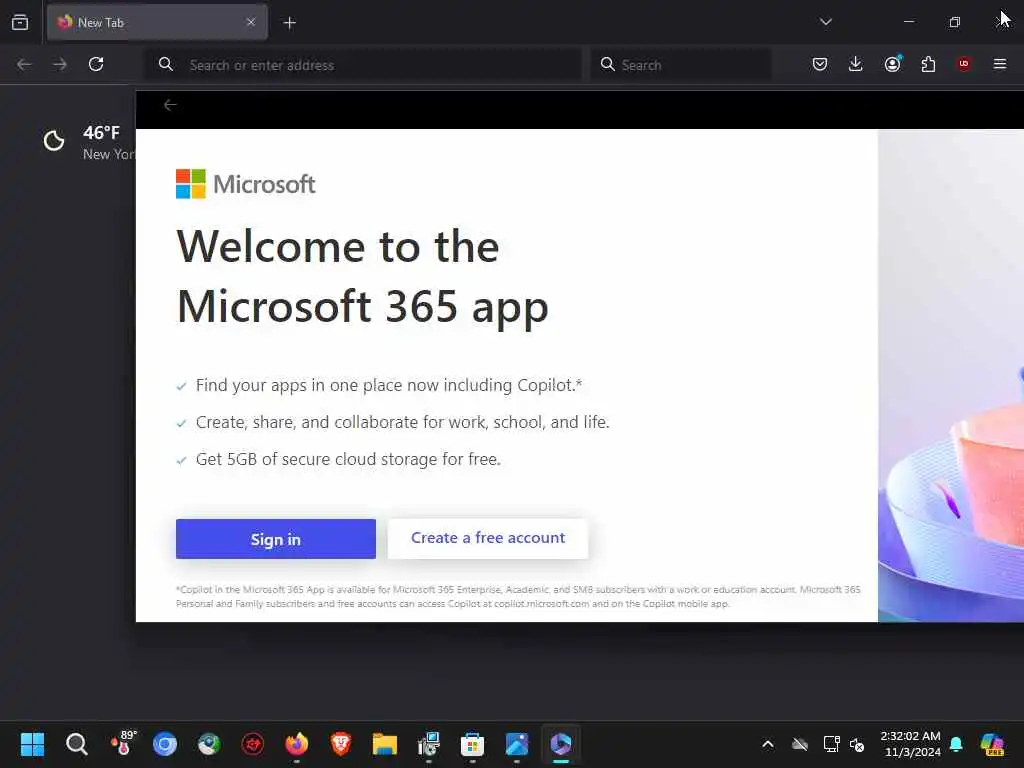Minimize the Firefox window
Viewport: 1024px width, 768px height.
tap(908, 22)
